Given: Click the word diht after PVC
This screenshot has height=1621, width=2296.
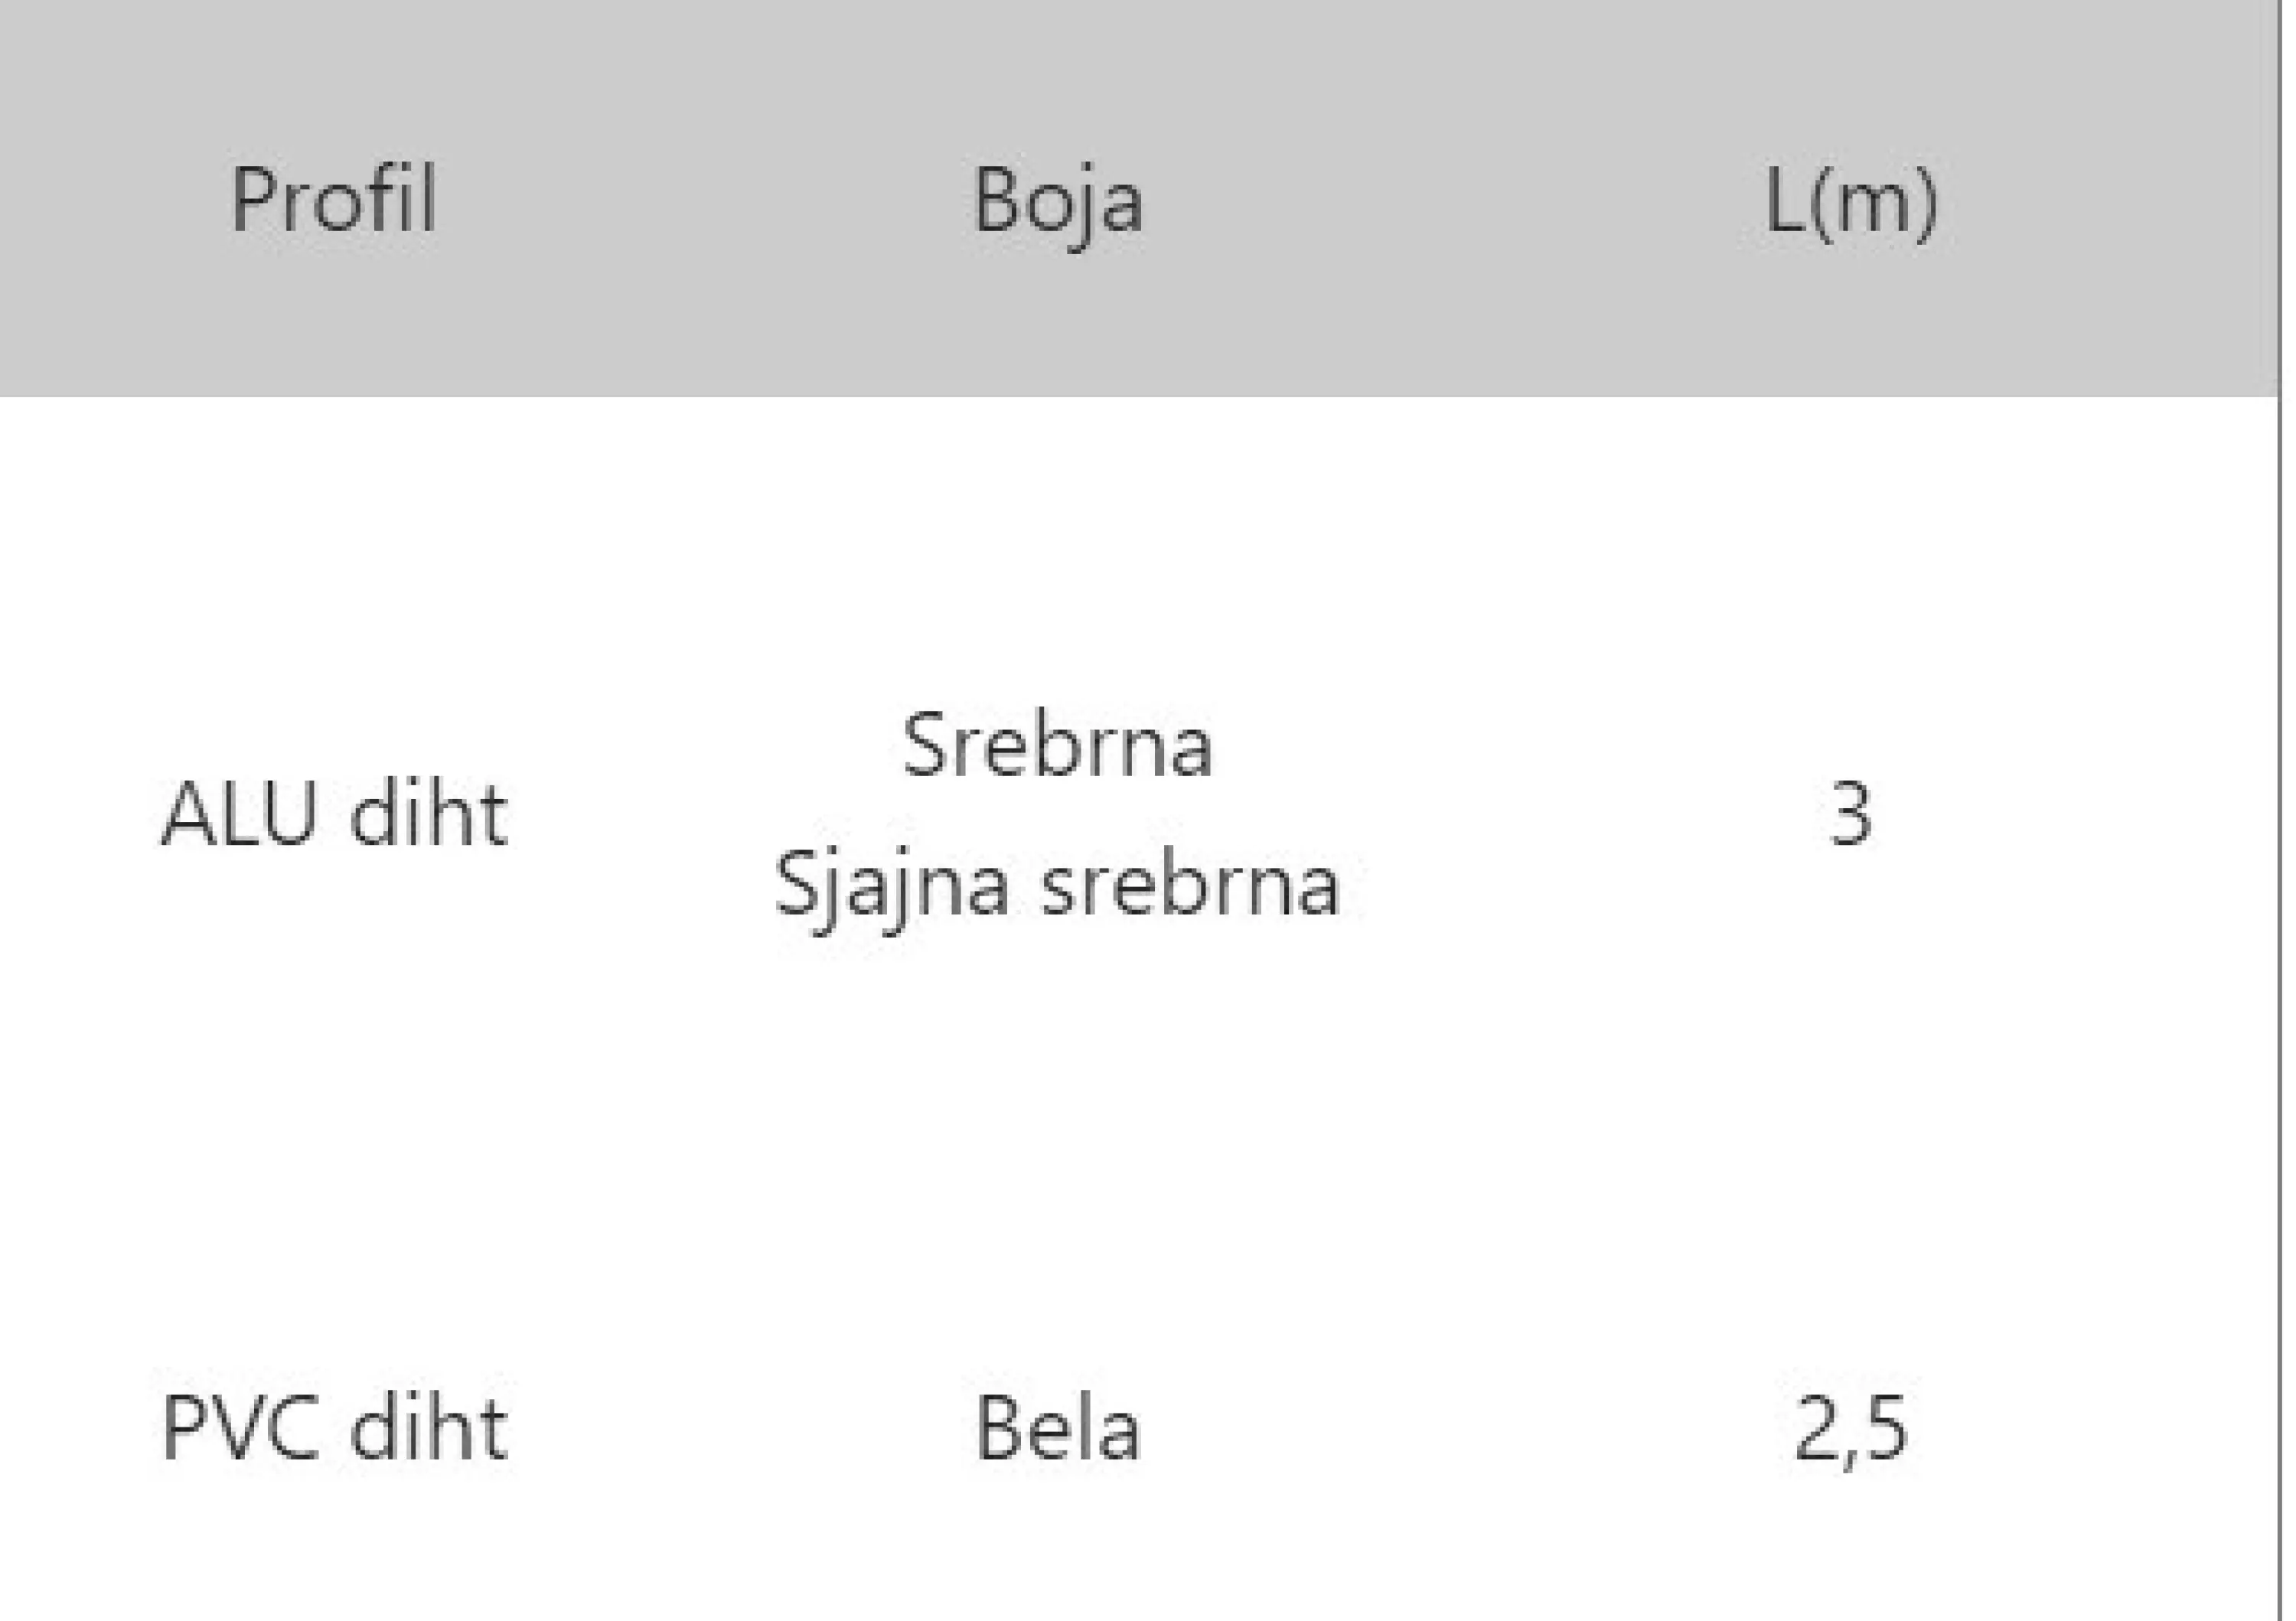Looking at the screenshot, I should [x=428, y=1430].
